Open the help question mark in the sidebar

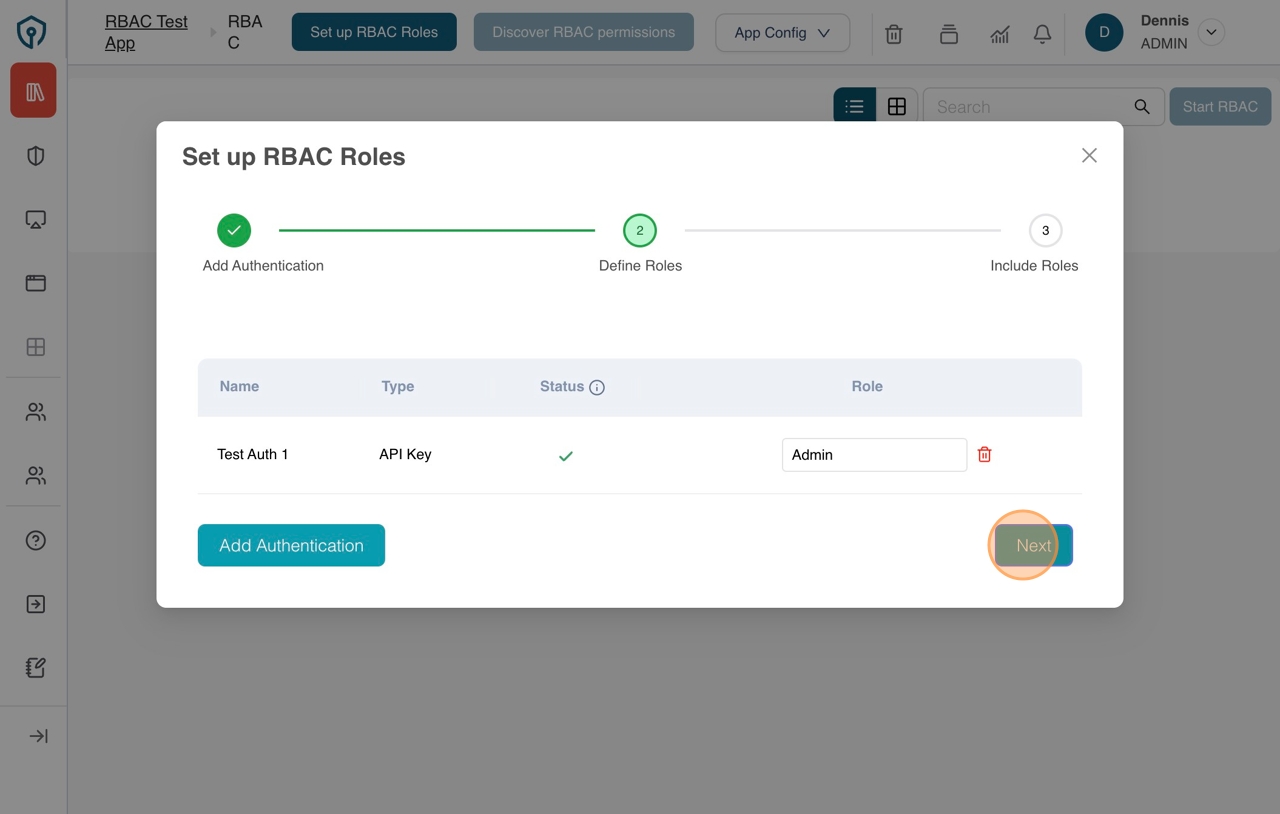point(33,540)
